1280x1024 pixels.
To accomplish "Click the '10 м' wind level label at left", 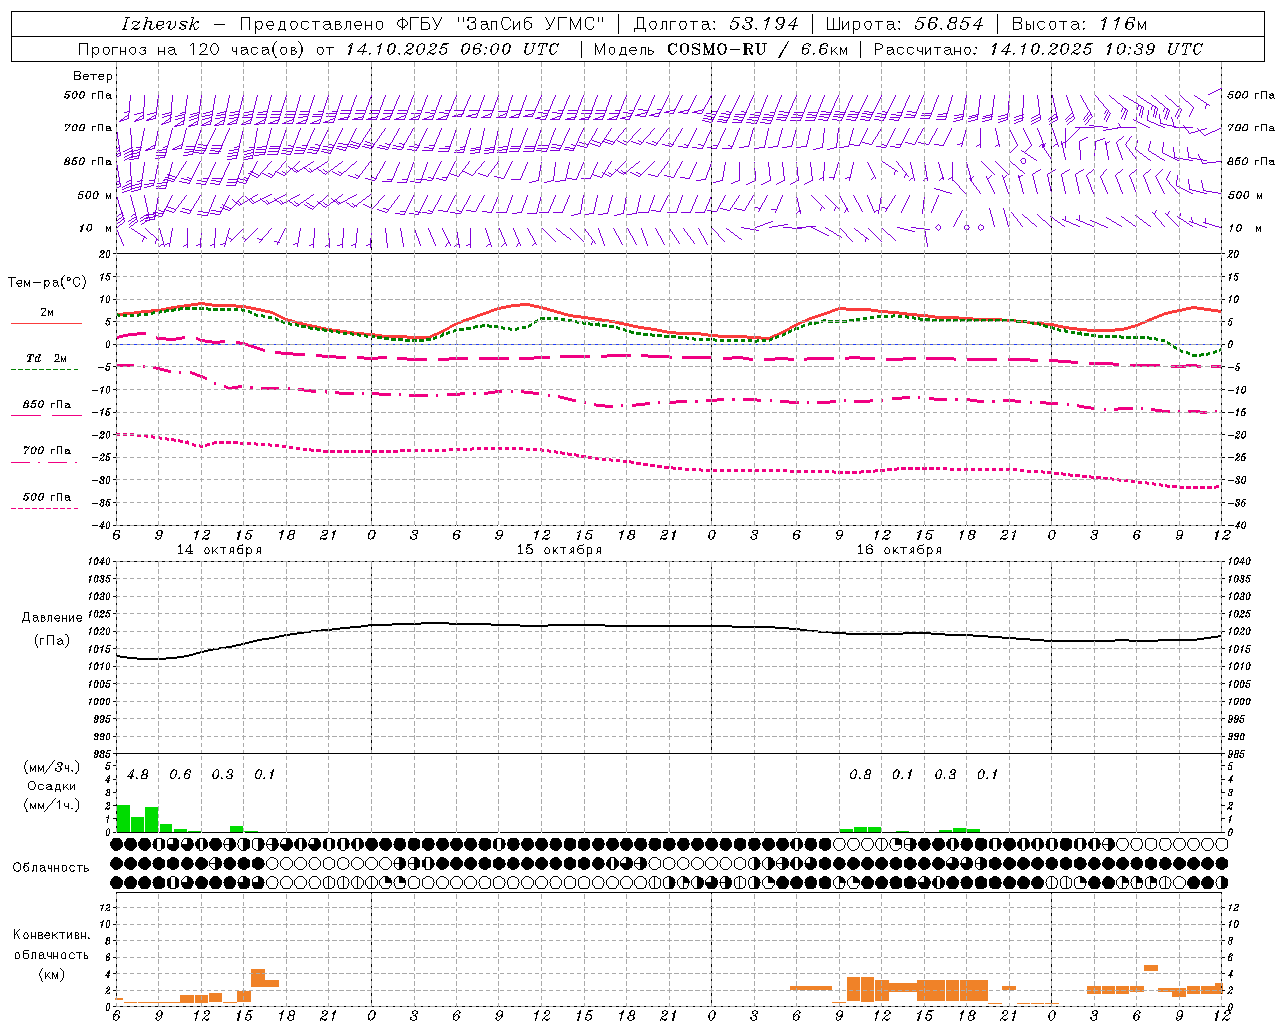I will (96, 228).
